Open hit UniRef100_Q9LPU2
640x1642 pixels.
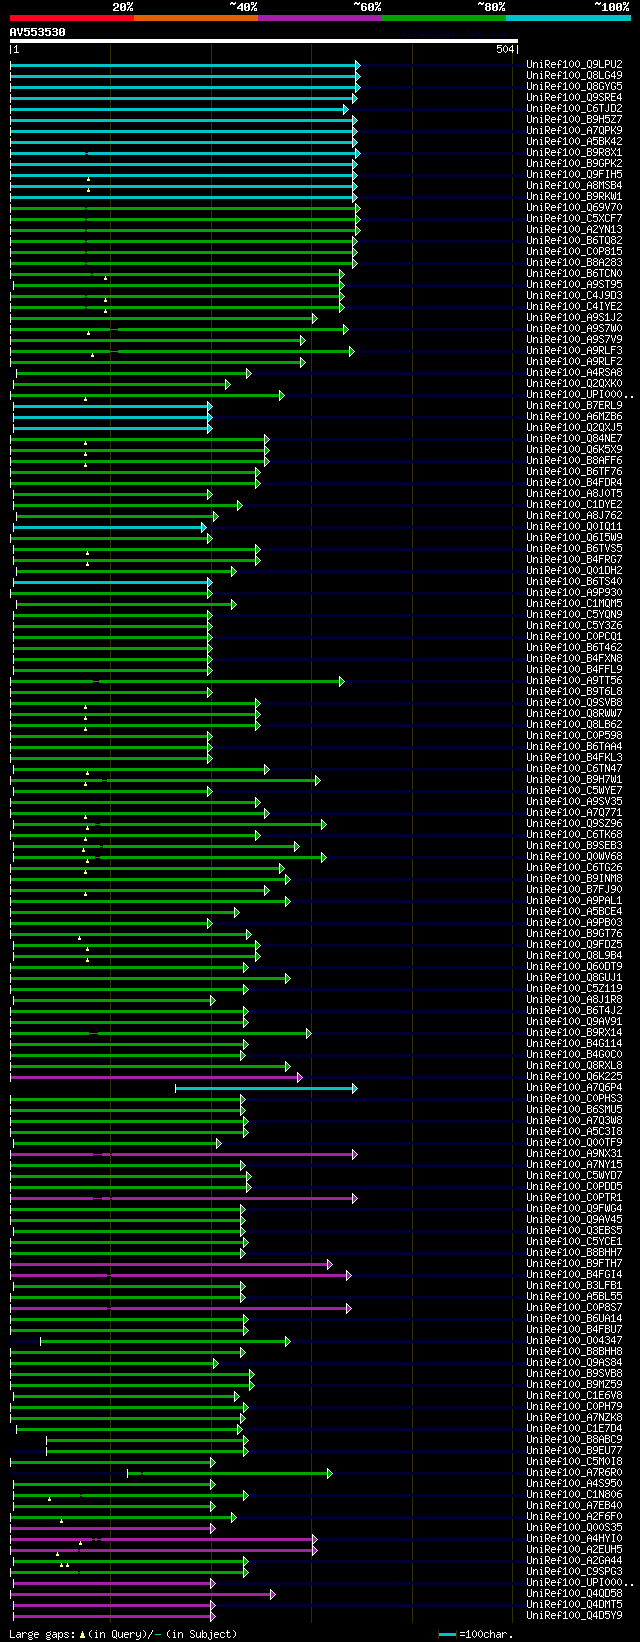tap(574, 64)
